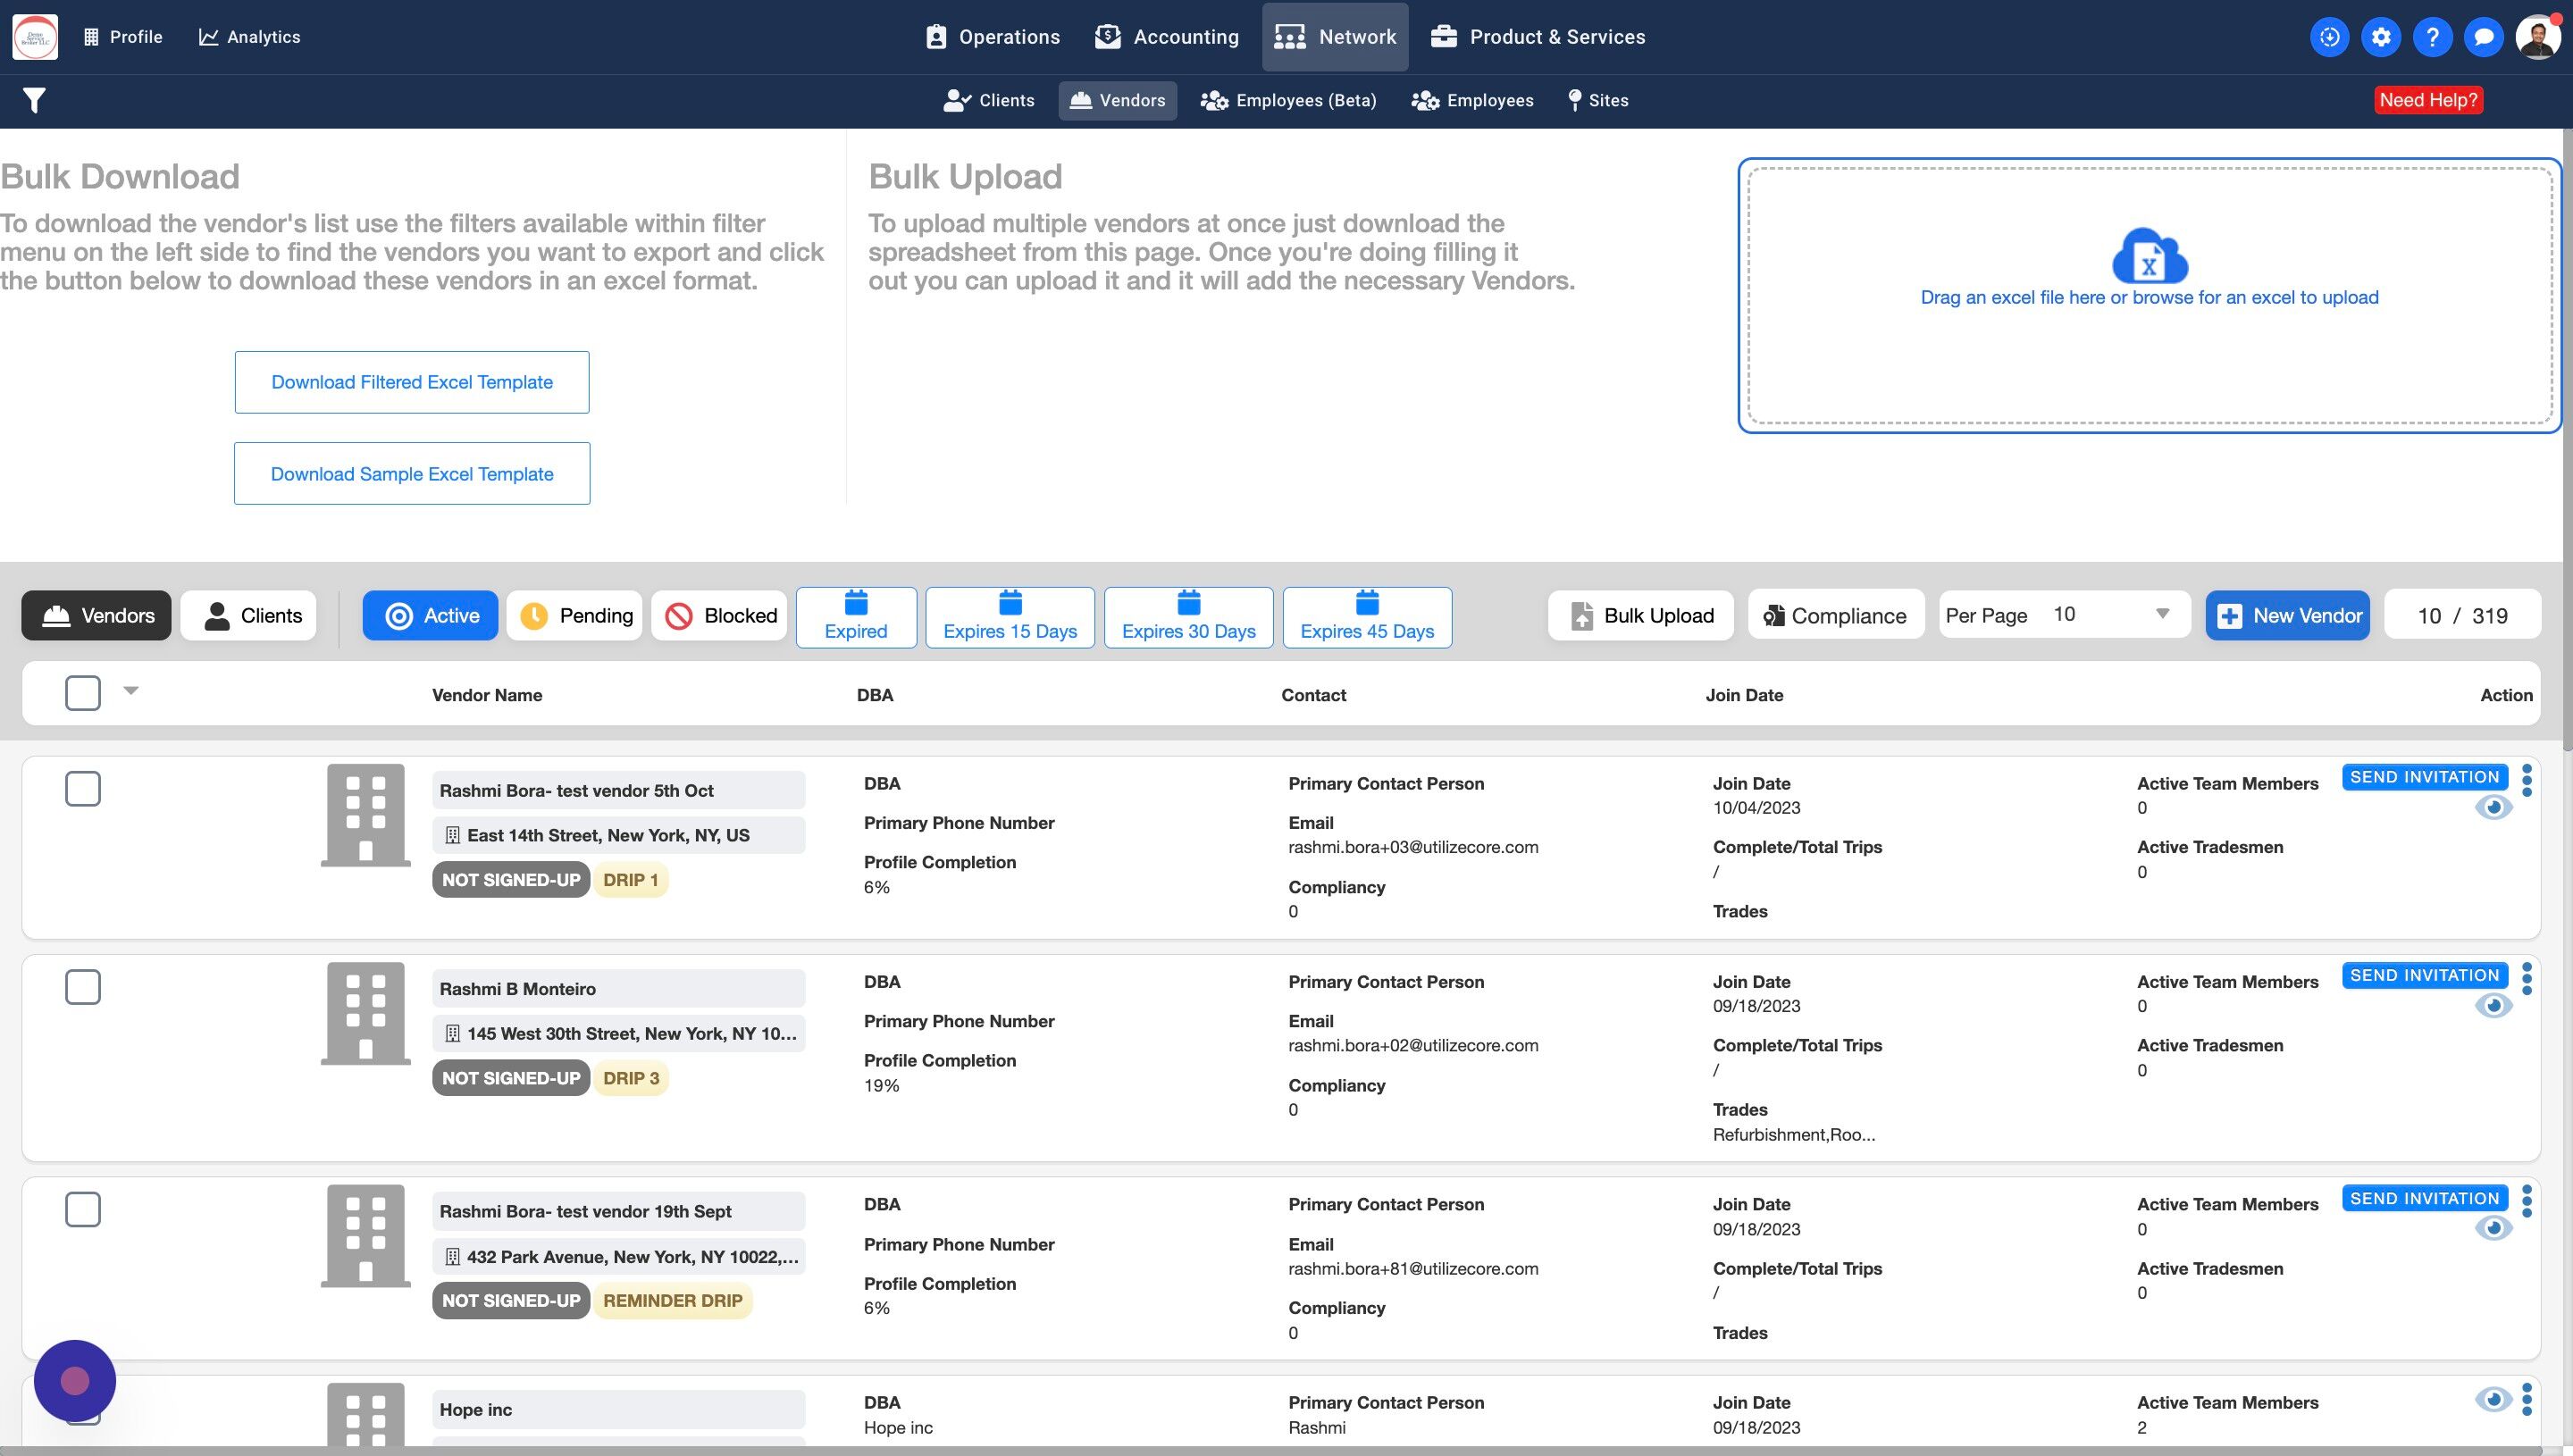Click the purple chat bubble widget
The height and width of the screenshot is (1456, 2573).
pos(75,1381)
